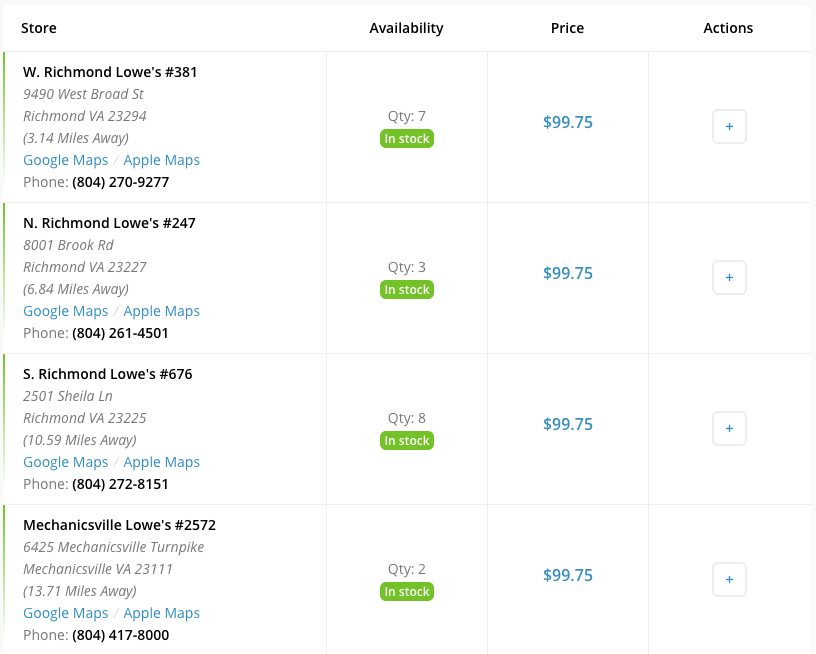816x654 pixels.
Task: Click the $99.75 price for Mechanicsville store
Action: tap(567, 575)
